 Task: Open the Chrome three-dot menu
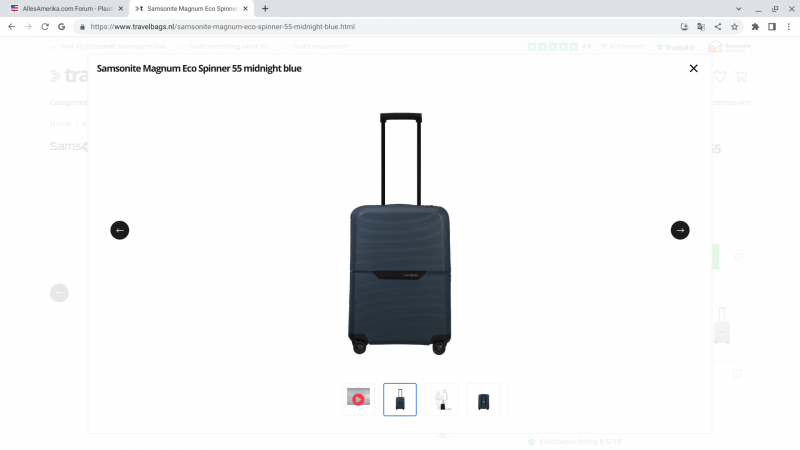(x=788, y=26)
